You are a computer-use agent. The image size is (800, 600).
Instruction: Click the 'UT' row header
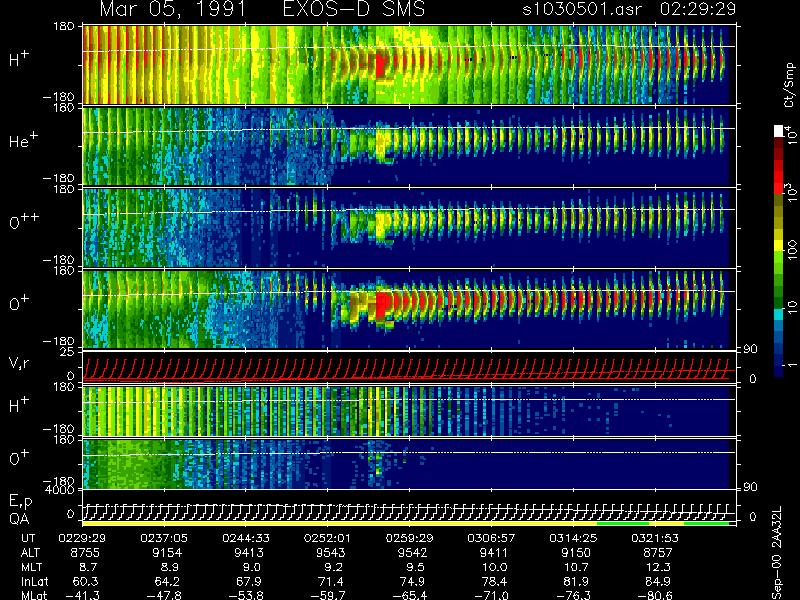[x=29, y=538]
